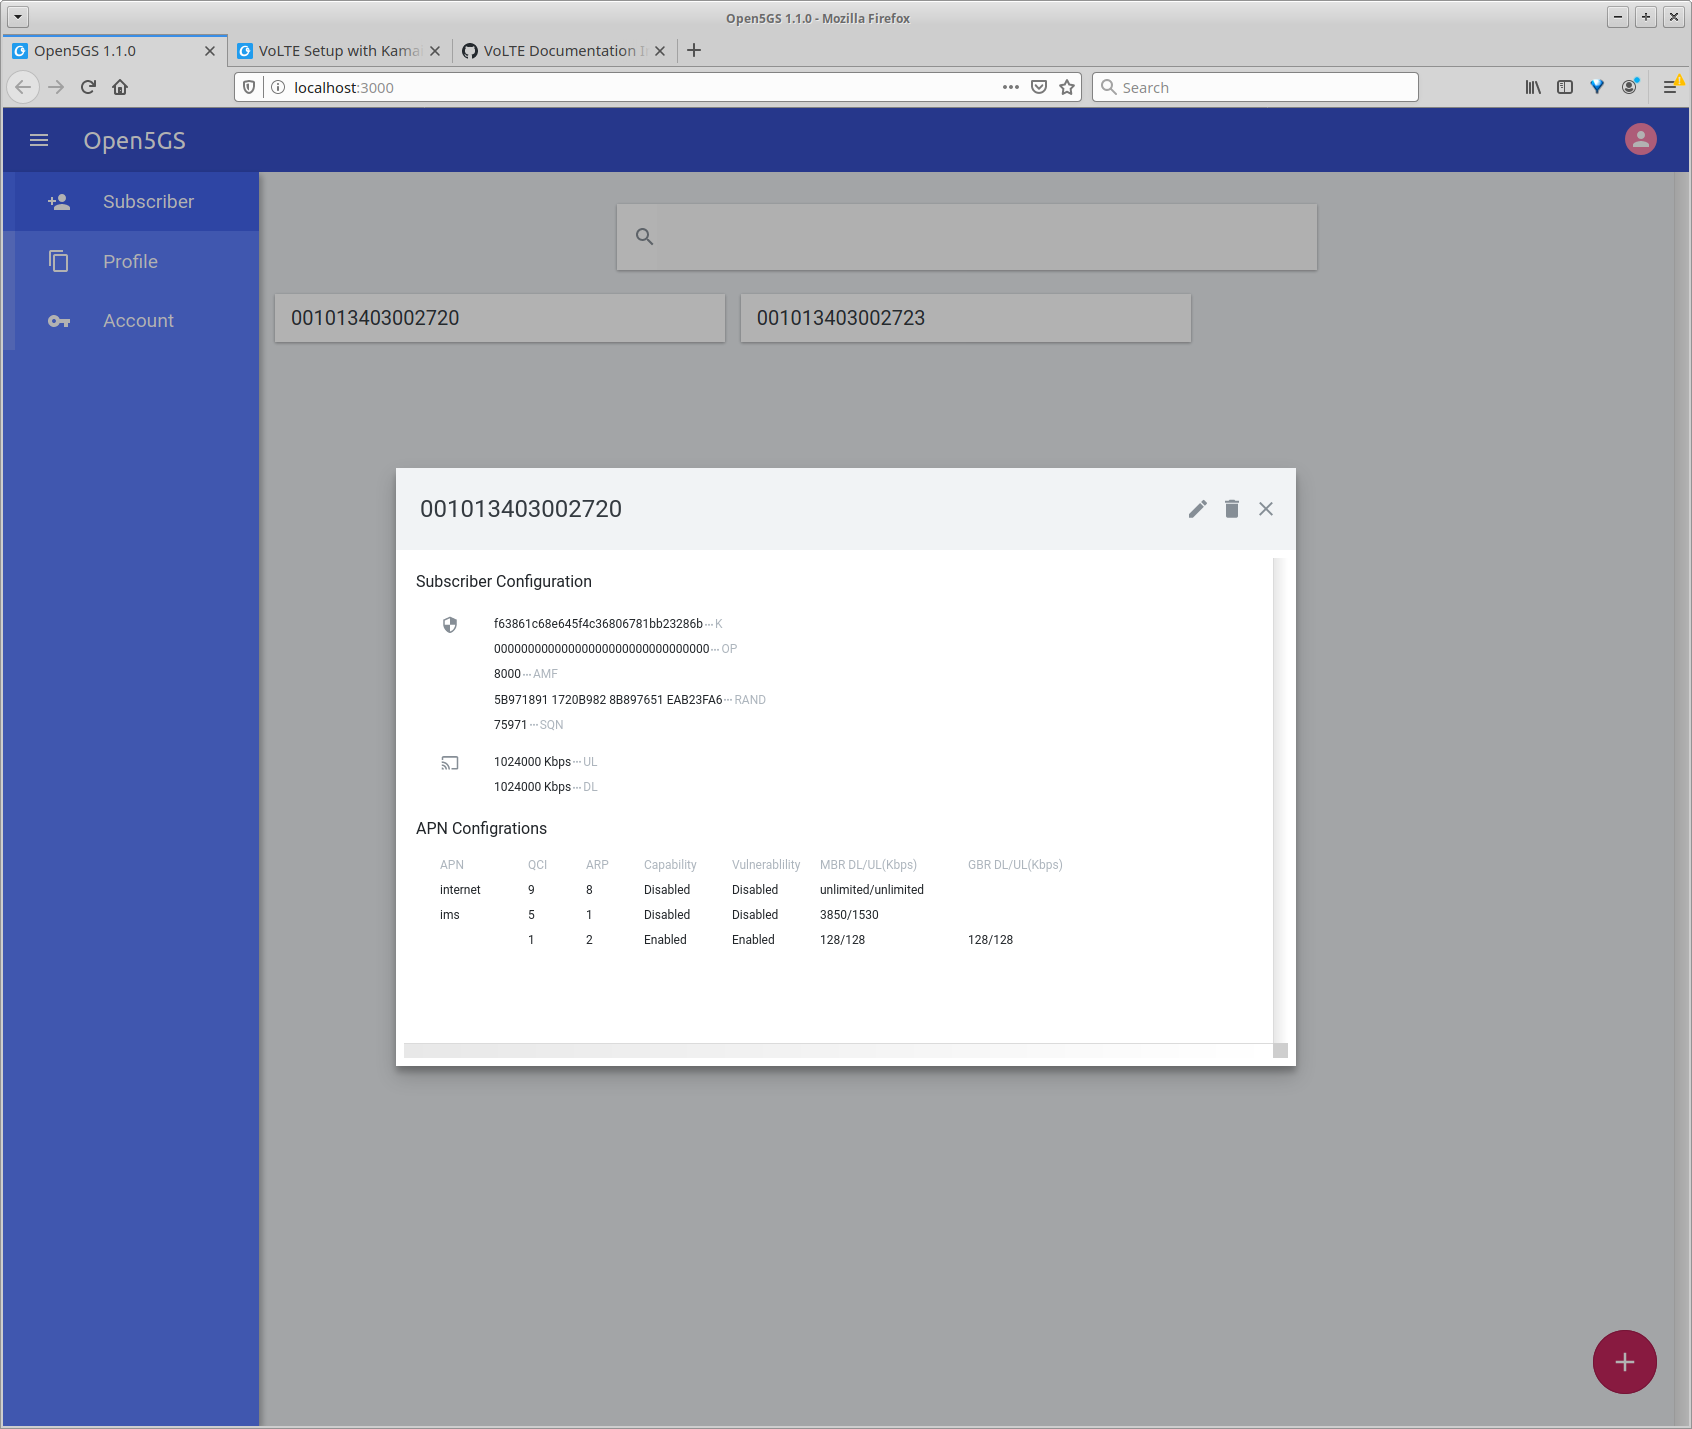The width and height of the screenshot is (1692, 1429).
Task: Go to Firefox home page
Action: coord(120,87)
